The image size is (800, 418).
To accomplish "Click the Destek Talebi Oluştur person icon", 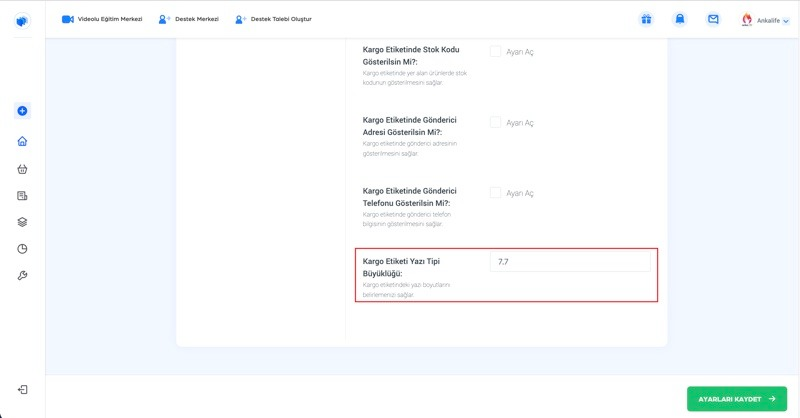I will click(x=240, y=19).
